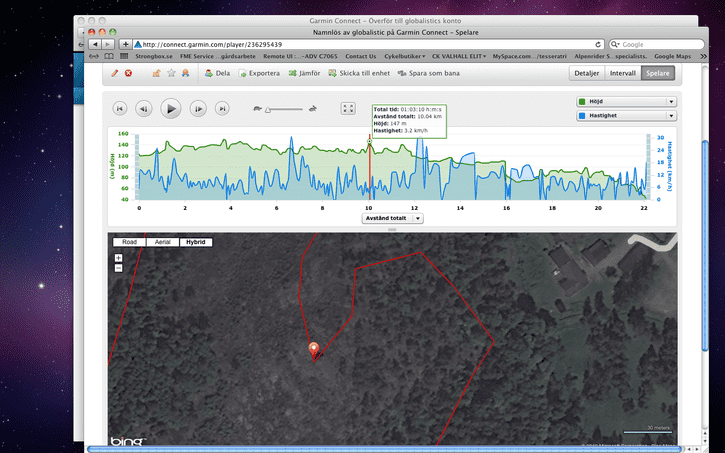Switch map to Aerial view
The width and height of the screenshot is (725, 453).
(162, 242)
